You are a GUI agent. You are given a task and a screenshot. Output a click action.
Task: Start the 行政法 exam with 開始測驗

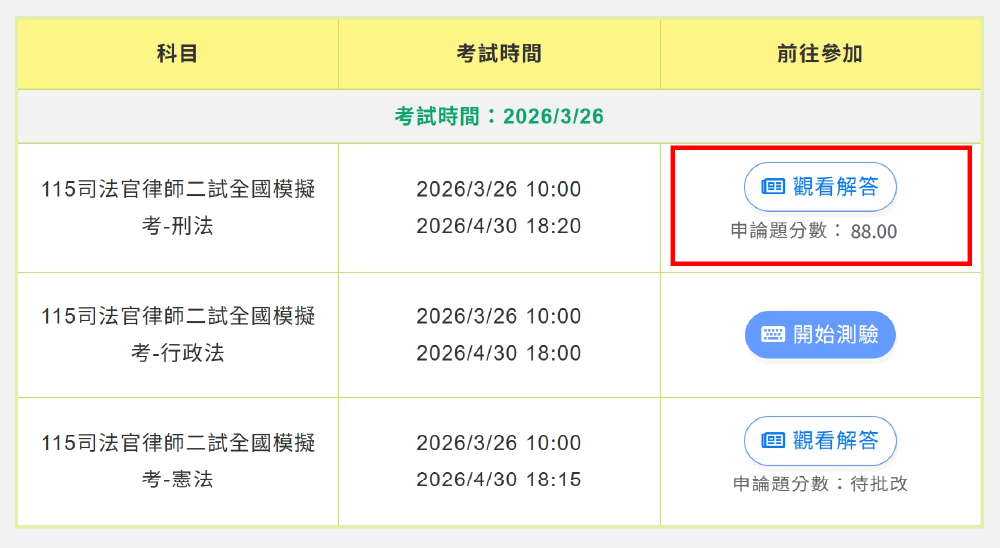(820, 335)
